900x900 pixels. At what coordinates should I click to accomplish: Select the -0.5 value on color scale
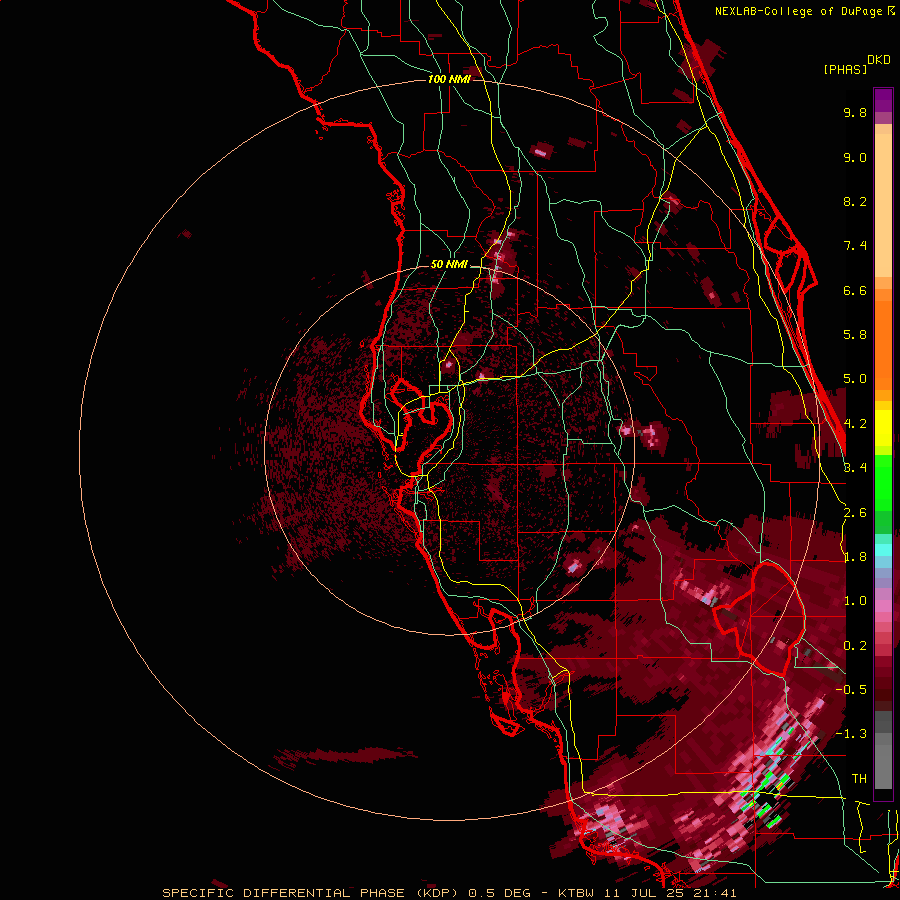point(851,690)
